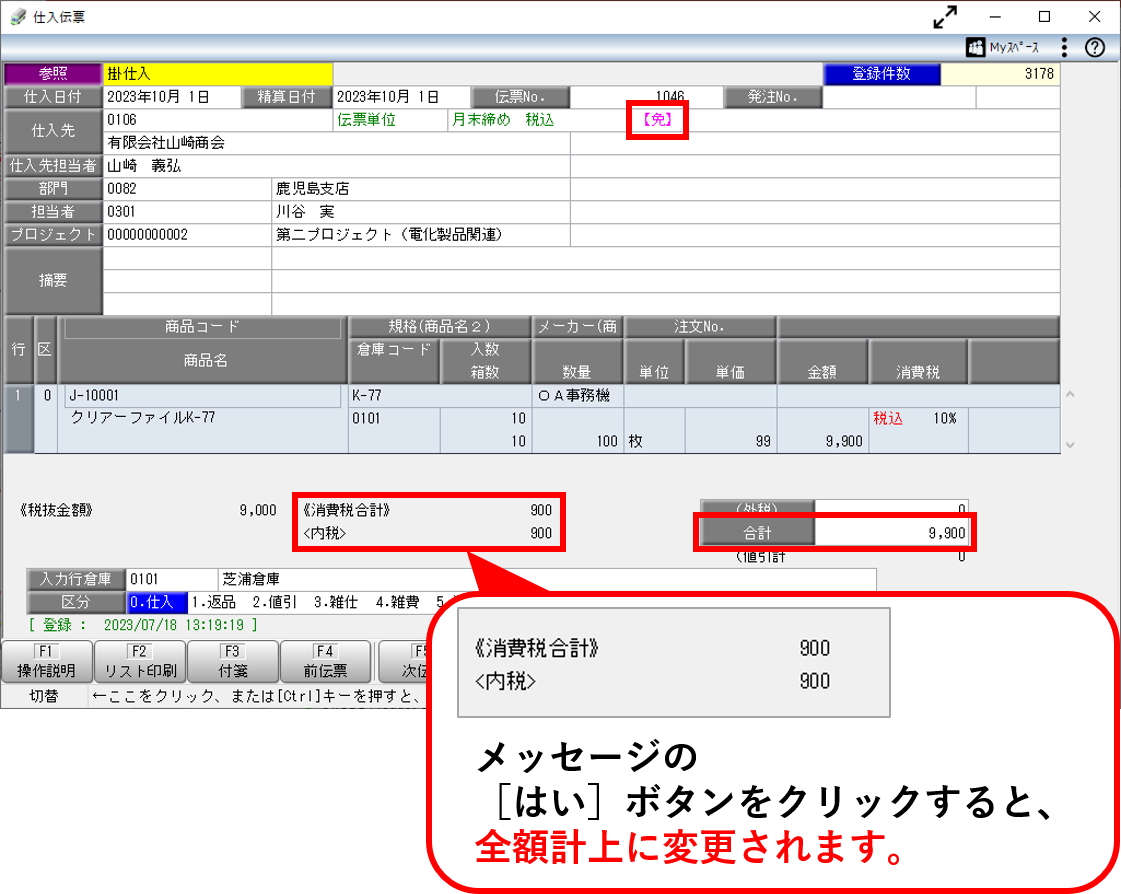Click the grid scroll down arrow
1121x894 pixels.
(x=1070, y=444)
